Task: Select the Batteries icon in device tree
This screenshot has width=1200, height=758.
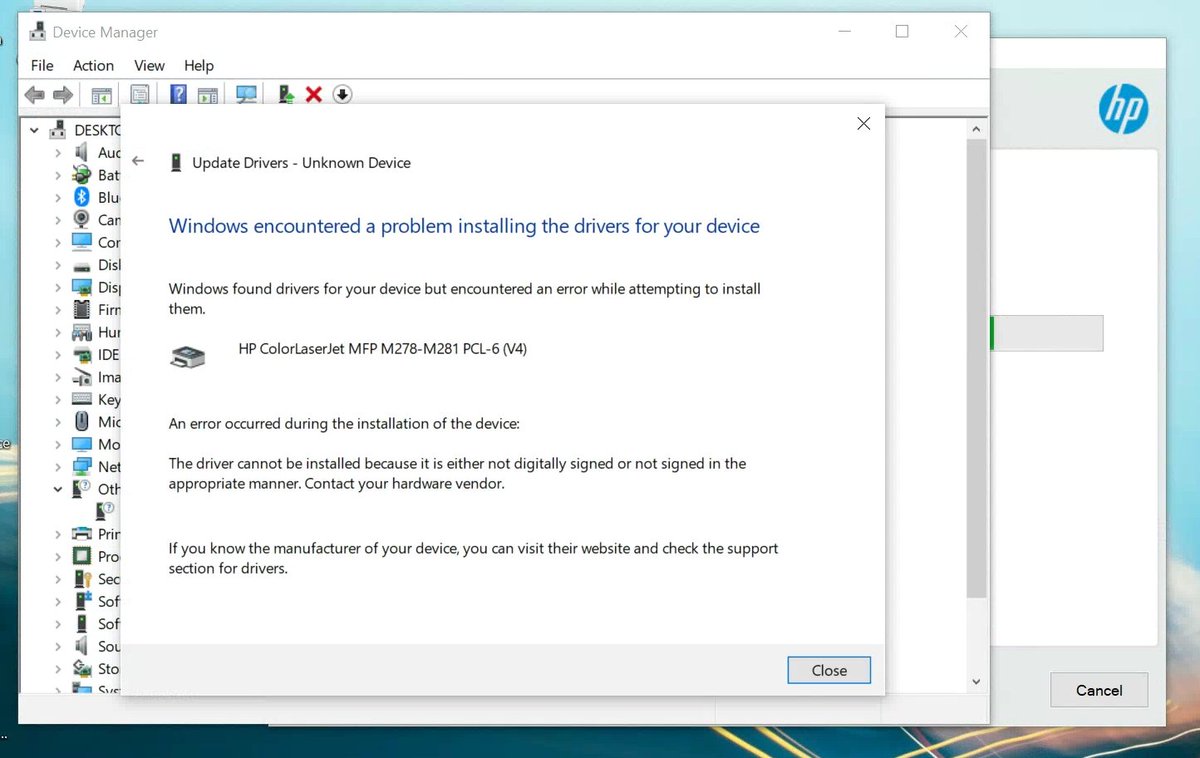Action: [82, 175]
